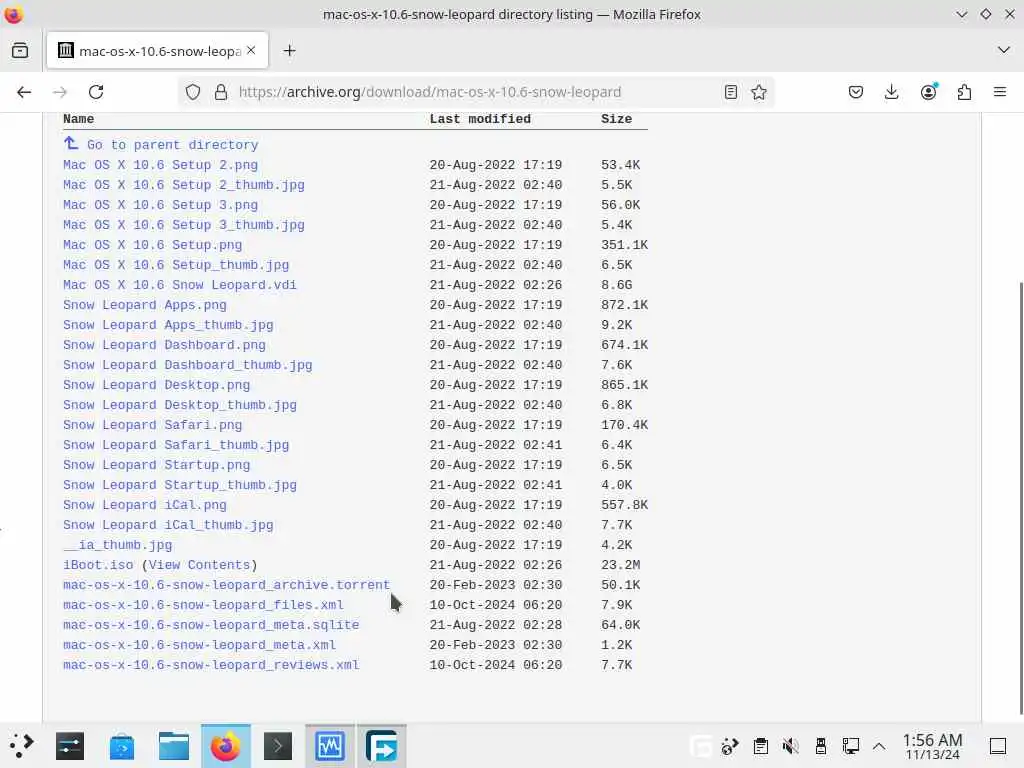1024x768 pixels.
Task: Go back to the previous page
Action: pos(24,92)
